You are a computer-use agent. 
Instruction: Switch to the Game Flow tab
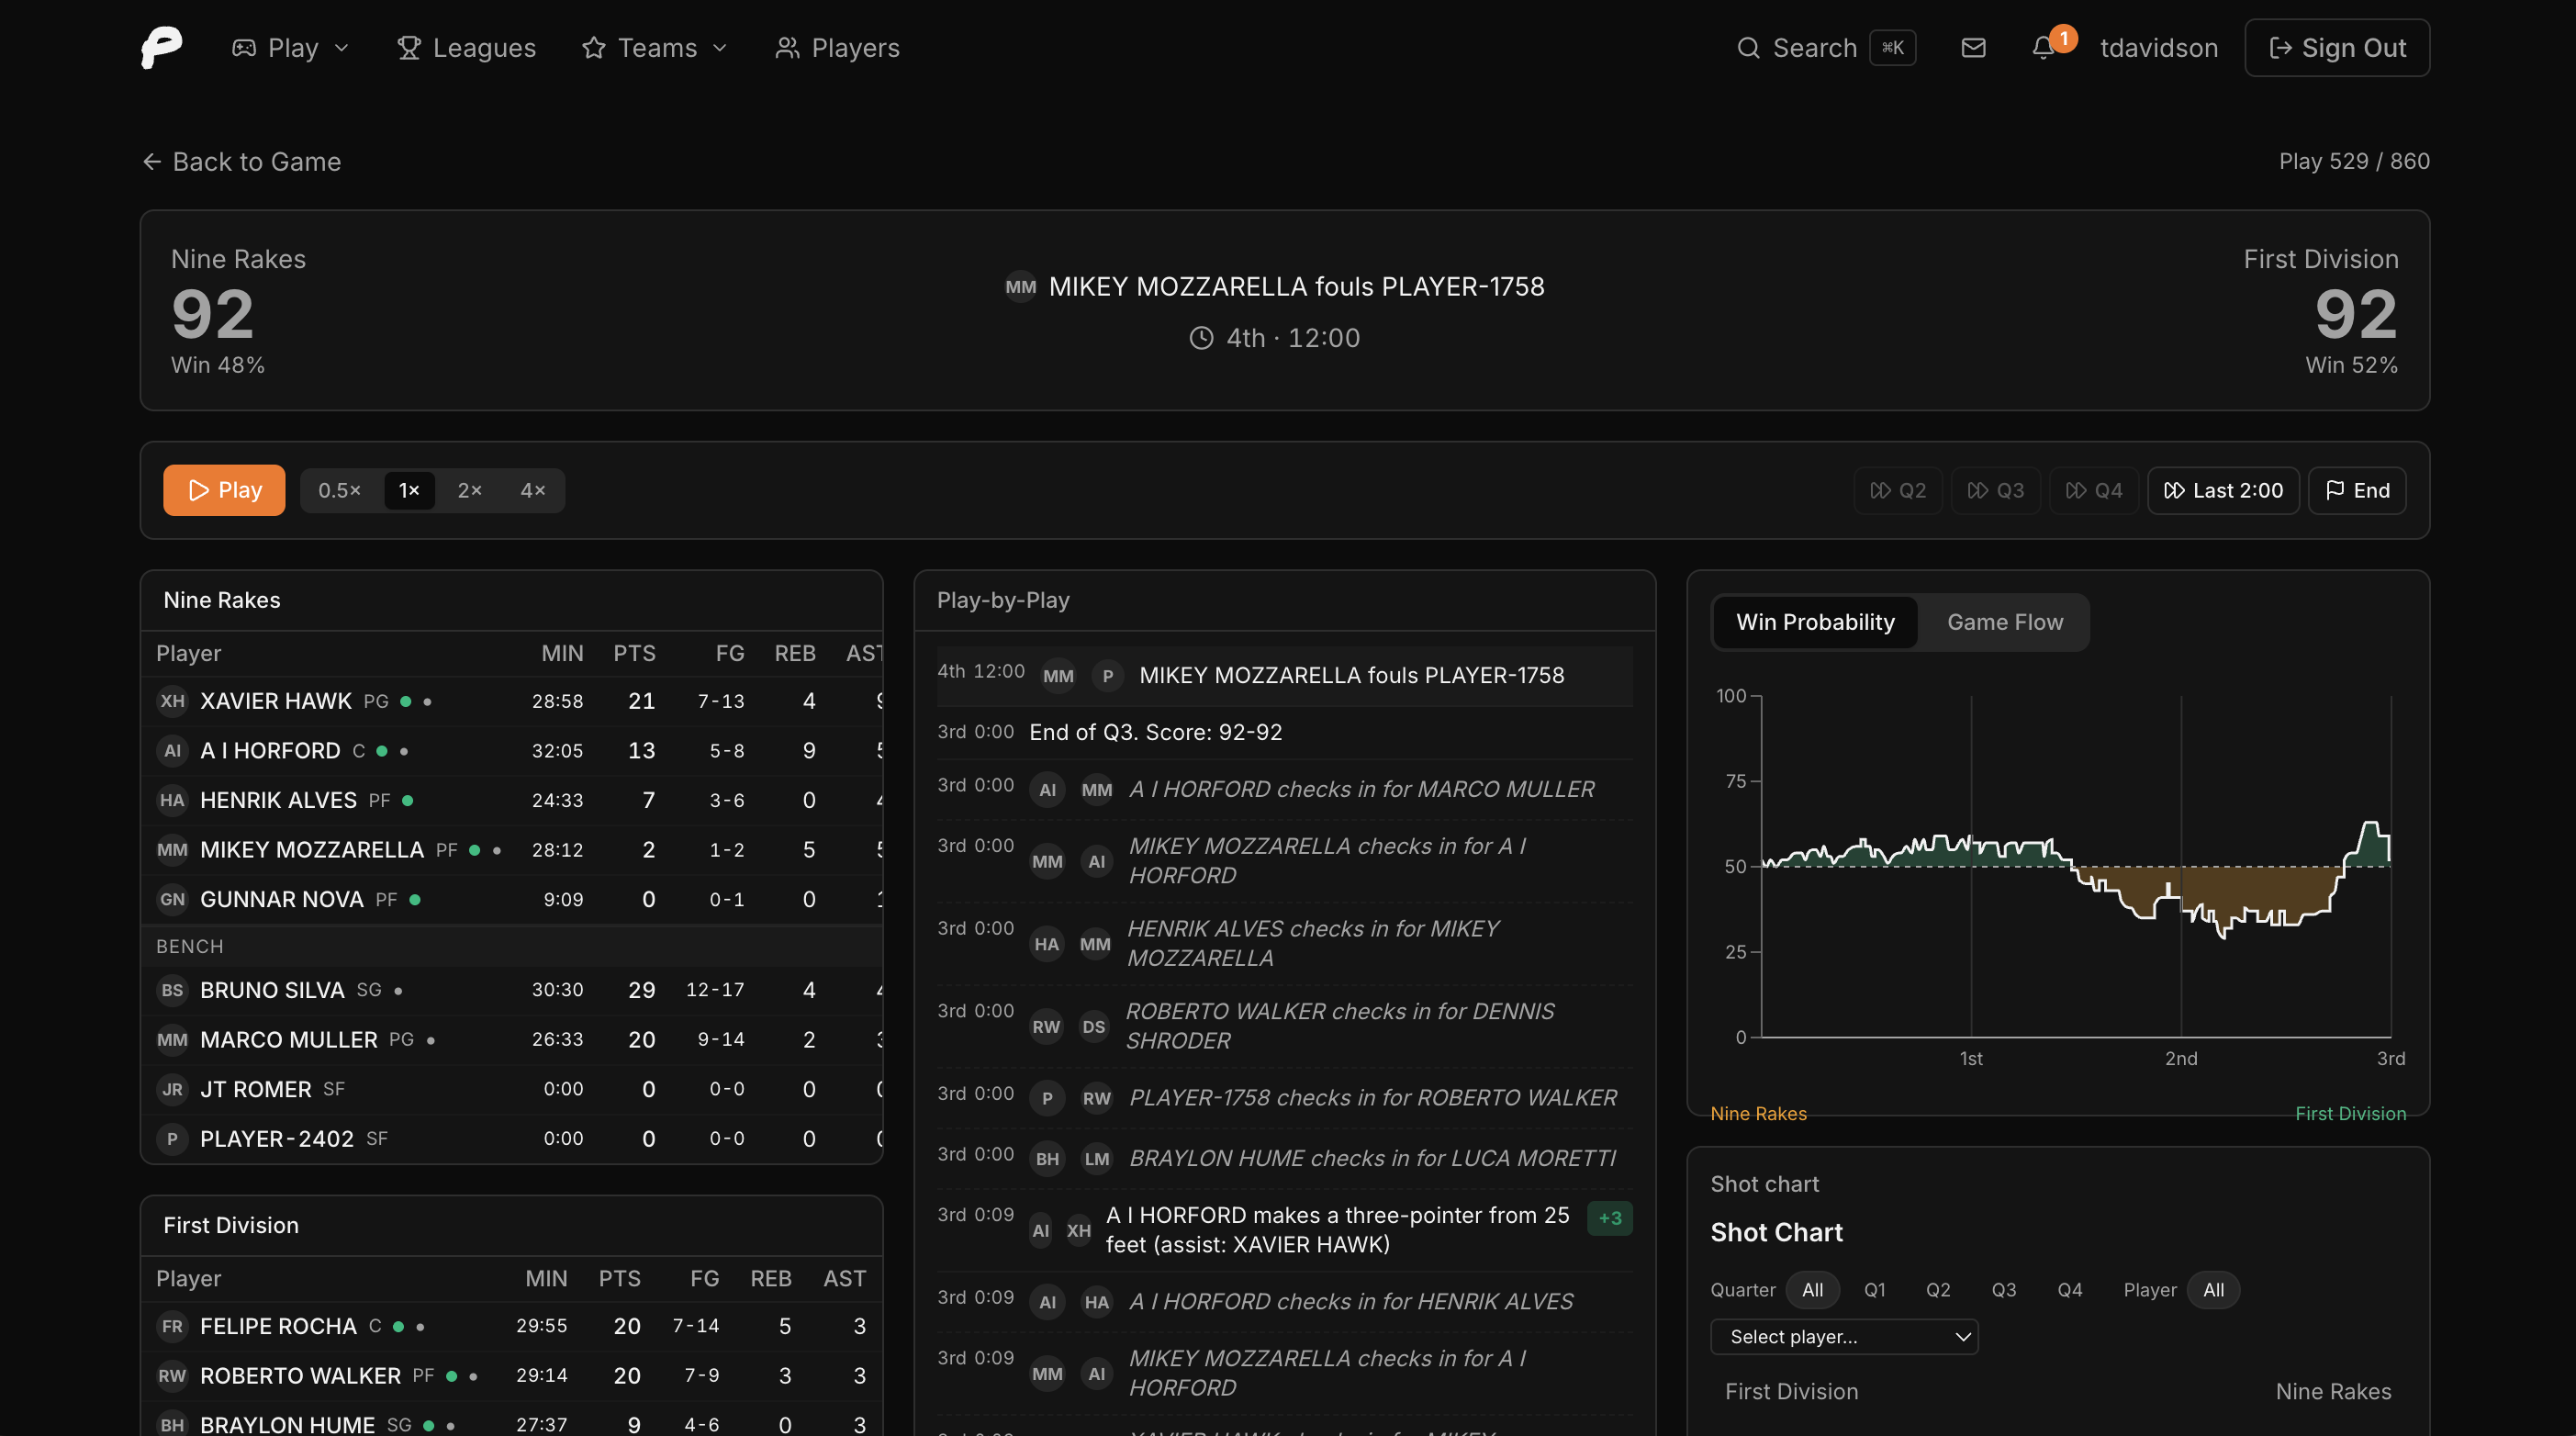point(2004,622)
